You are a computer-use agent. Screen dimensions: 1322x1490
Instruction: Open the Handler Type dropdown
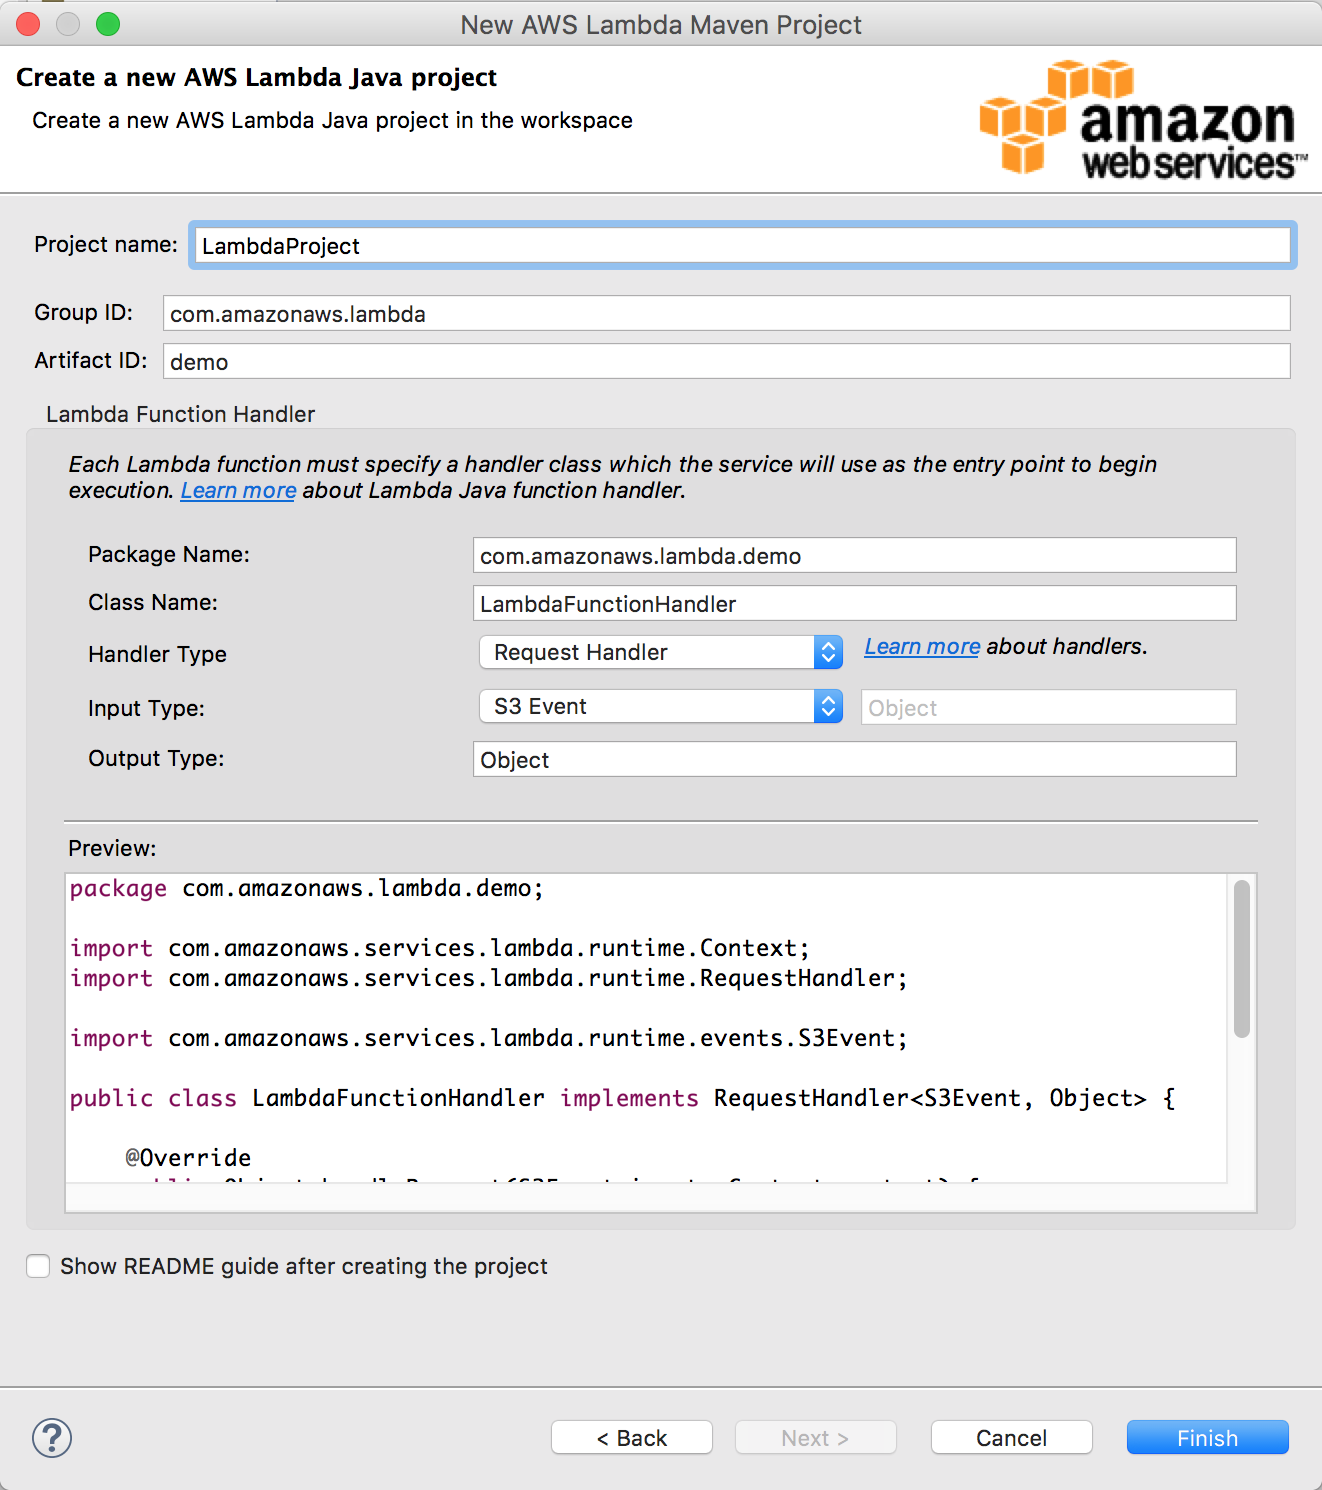pos(661,652)
